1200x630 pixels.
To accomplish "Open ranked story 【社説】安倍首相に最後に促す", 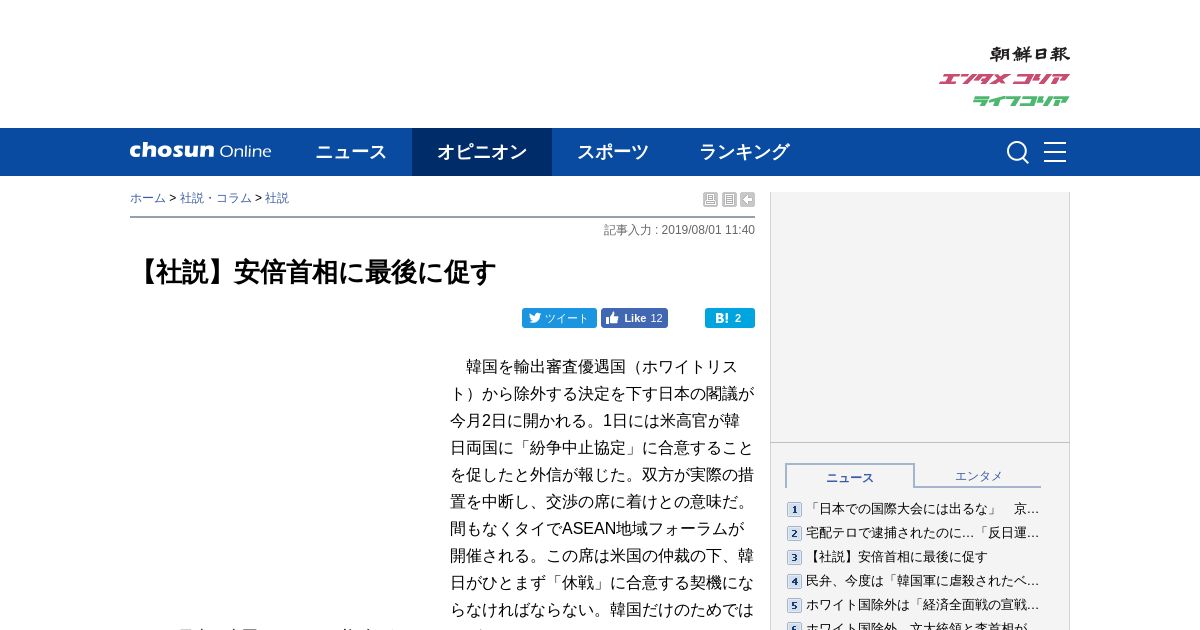I will [897, 557].
